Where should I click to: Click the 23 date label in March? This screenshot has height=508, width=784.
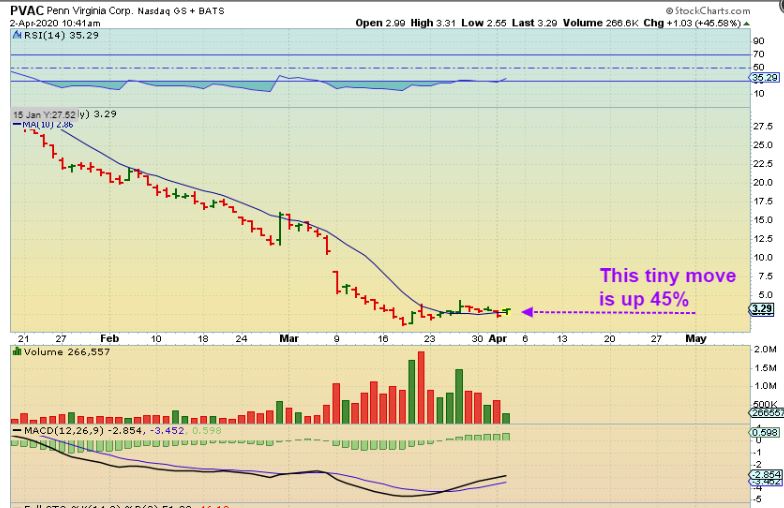(430, 338)
